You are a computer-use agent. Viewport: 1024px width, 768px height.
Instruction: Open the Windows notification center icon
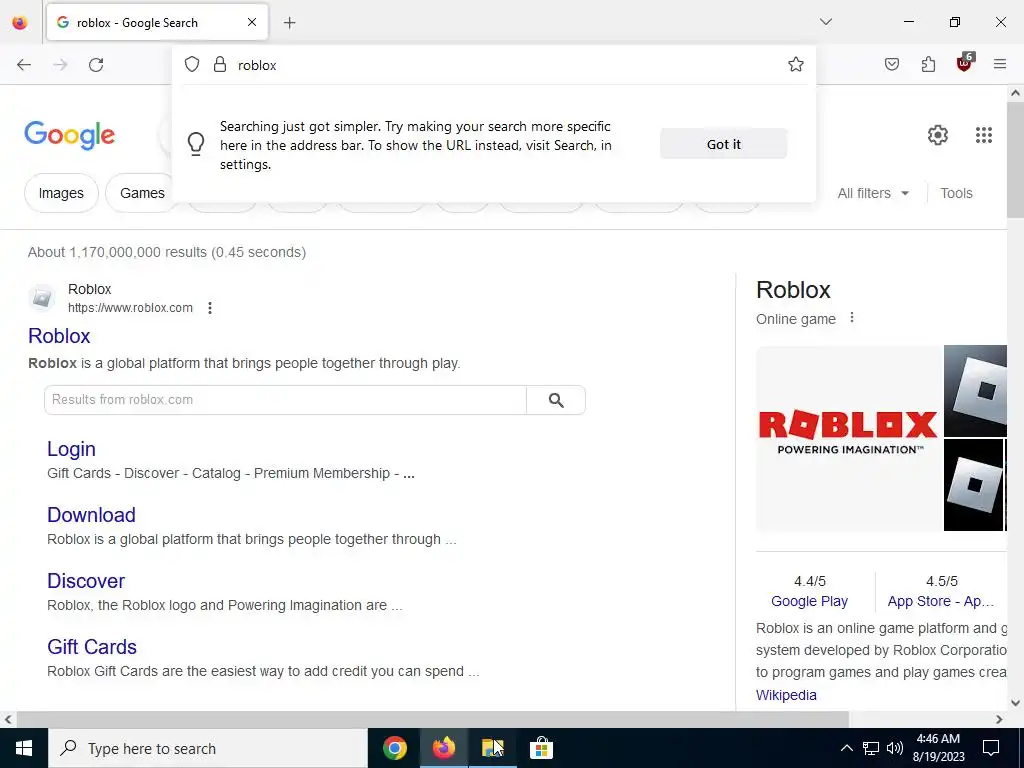pyautogui.click(x=991, y=748)
